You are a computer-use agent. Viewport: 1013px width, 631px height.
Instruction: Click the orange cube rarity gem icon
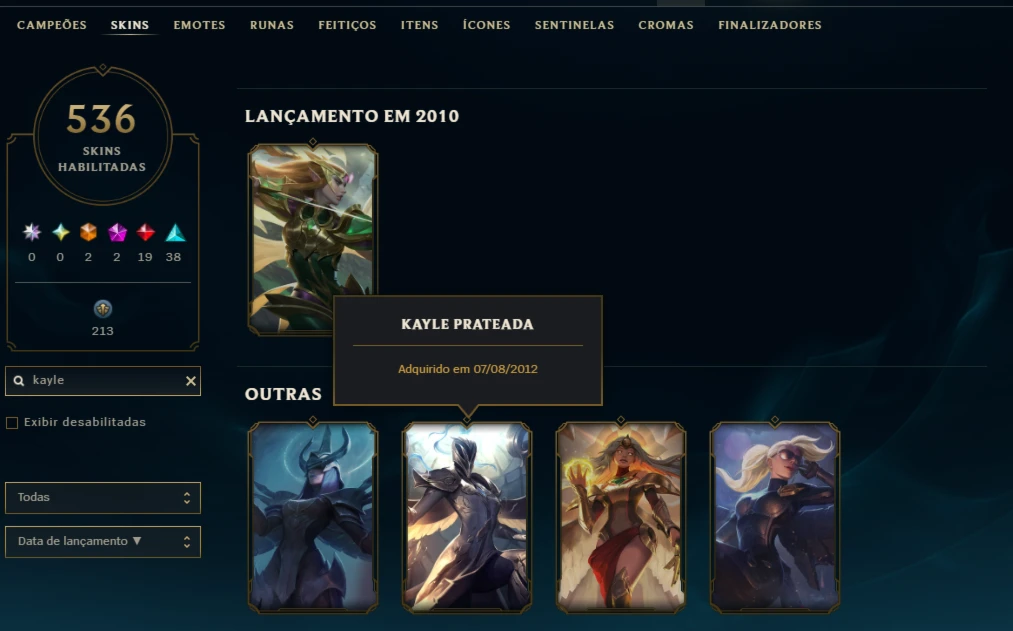89,232
